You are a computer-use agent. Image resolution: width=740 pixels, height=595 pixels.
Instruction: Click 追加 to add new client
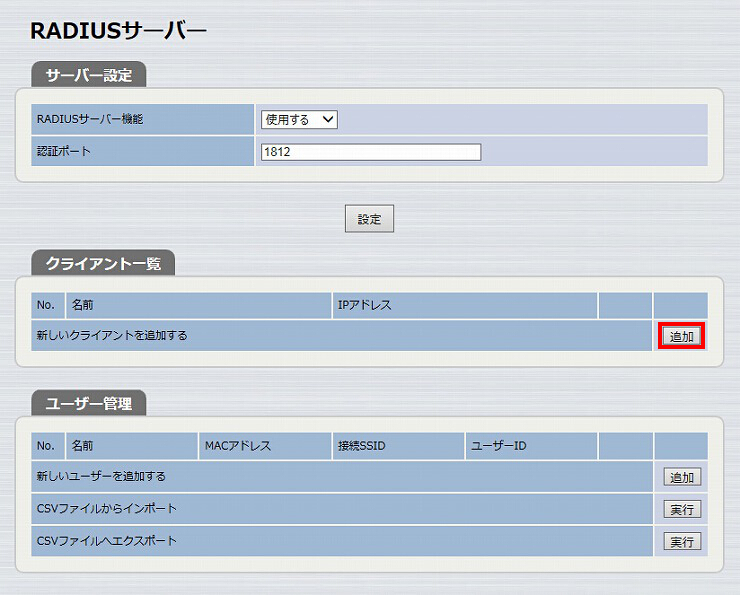pyautogui.click(x=681, y=336)
